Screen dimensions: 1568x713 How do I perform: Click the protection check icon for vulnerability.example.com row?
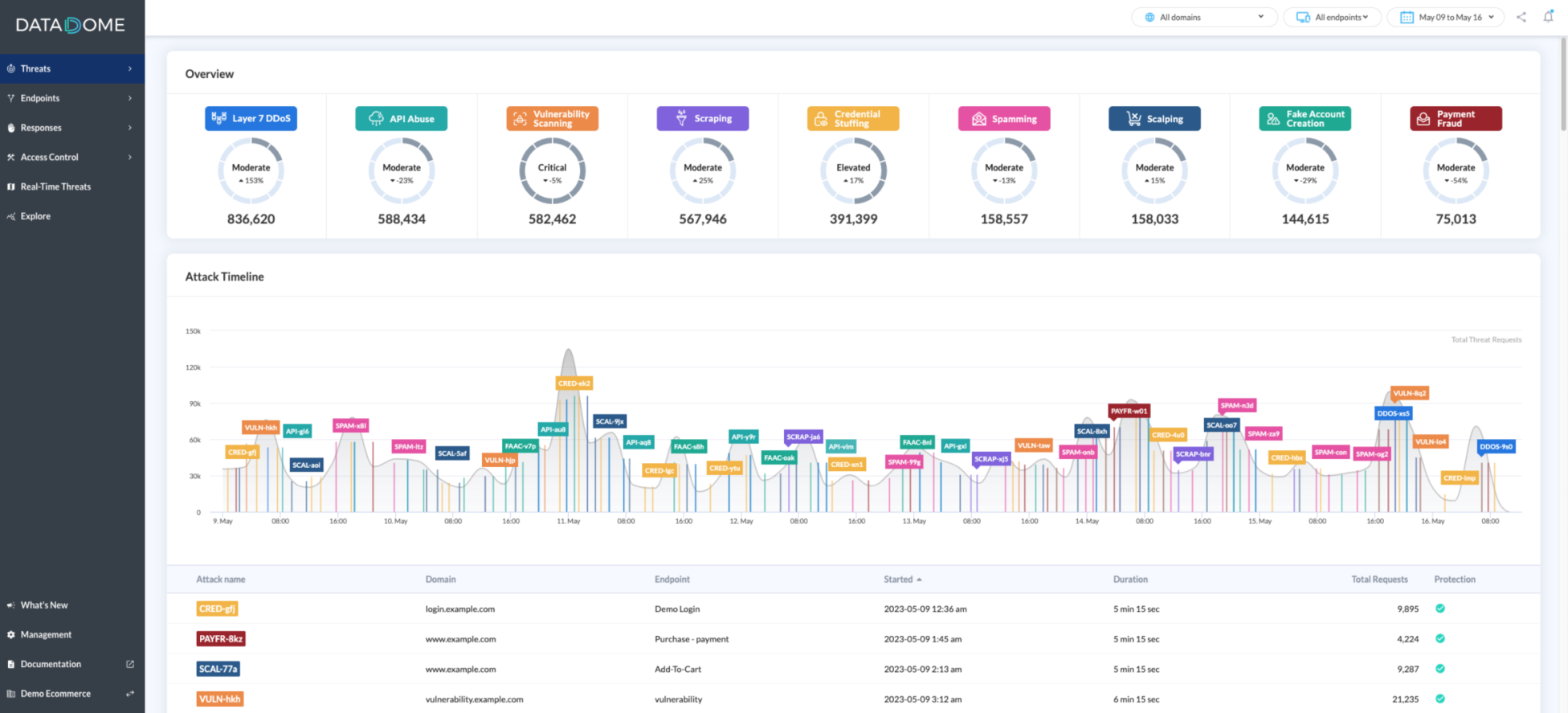click(x=1440, y=699)
